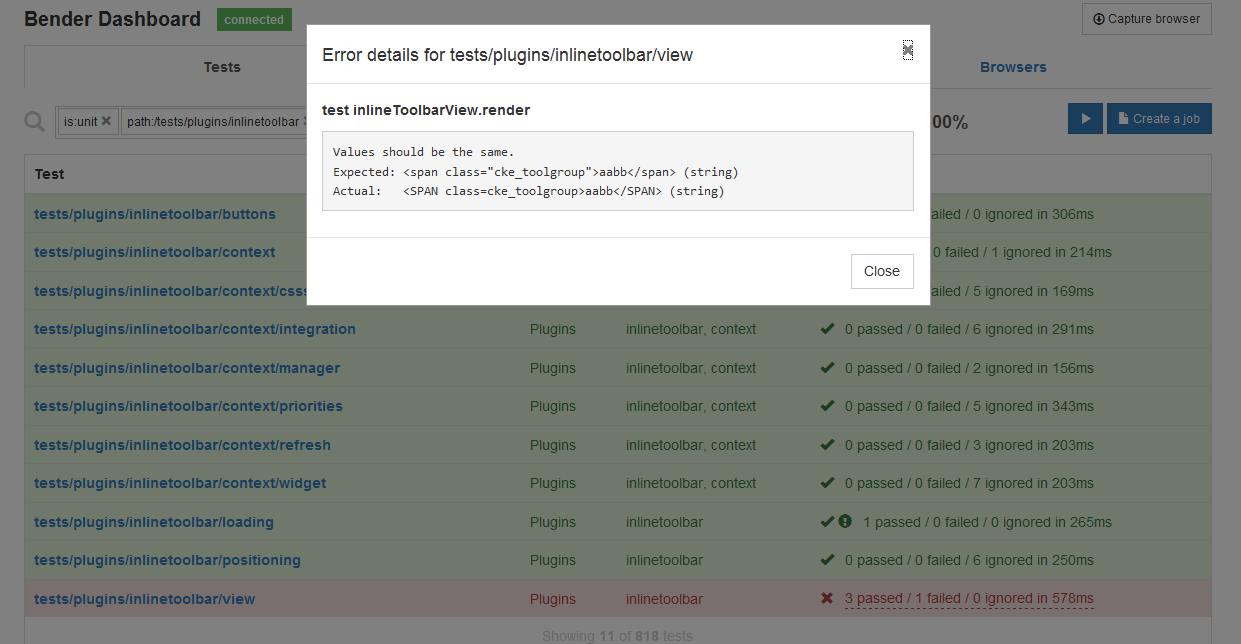The width and height of the screenshot is (1241, 644).
Task: Click the path:/tests/plugins/inlinetoolbar filter tag
Action: point(212,121)
